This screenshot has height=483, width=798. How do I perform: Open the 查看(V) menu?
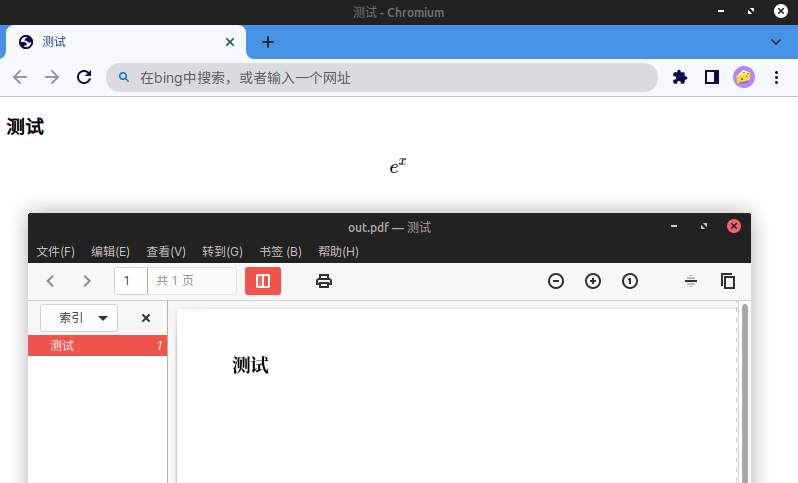pos(166,252)
